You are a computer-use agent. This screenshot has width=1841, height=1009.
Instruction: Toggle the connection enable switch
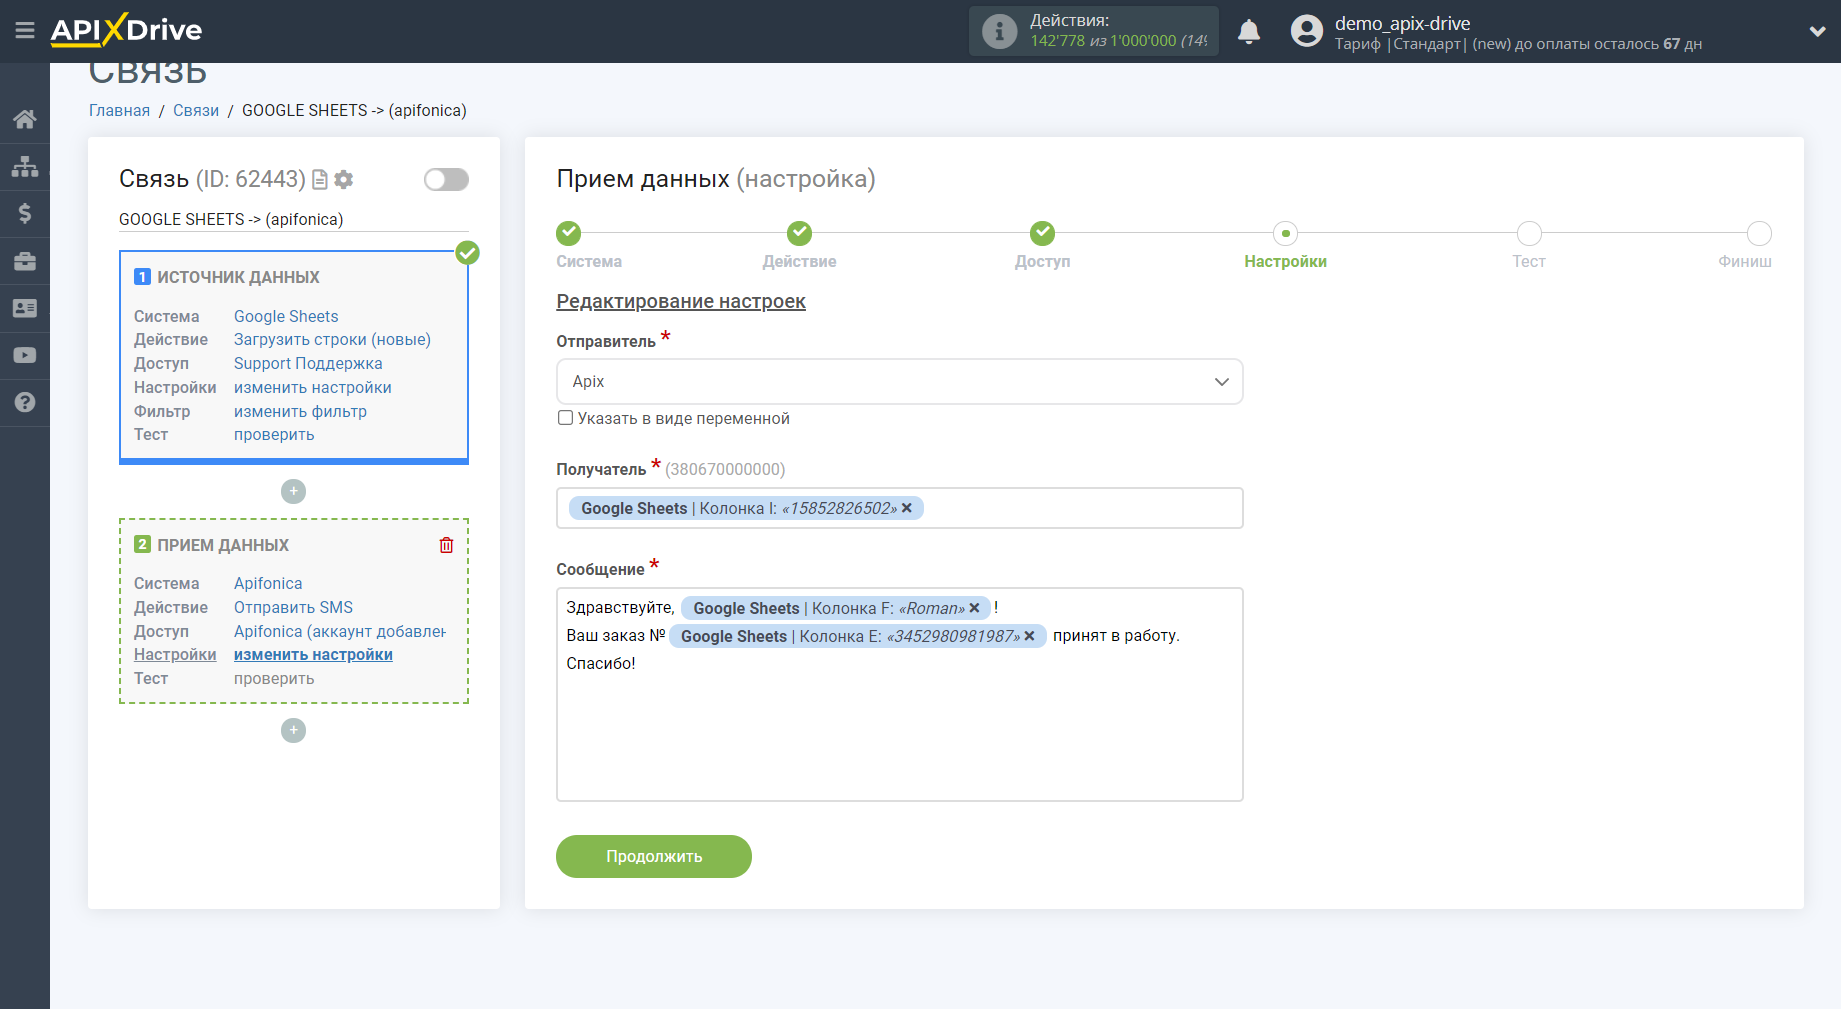click(446, 179)
